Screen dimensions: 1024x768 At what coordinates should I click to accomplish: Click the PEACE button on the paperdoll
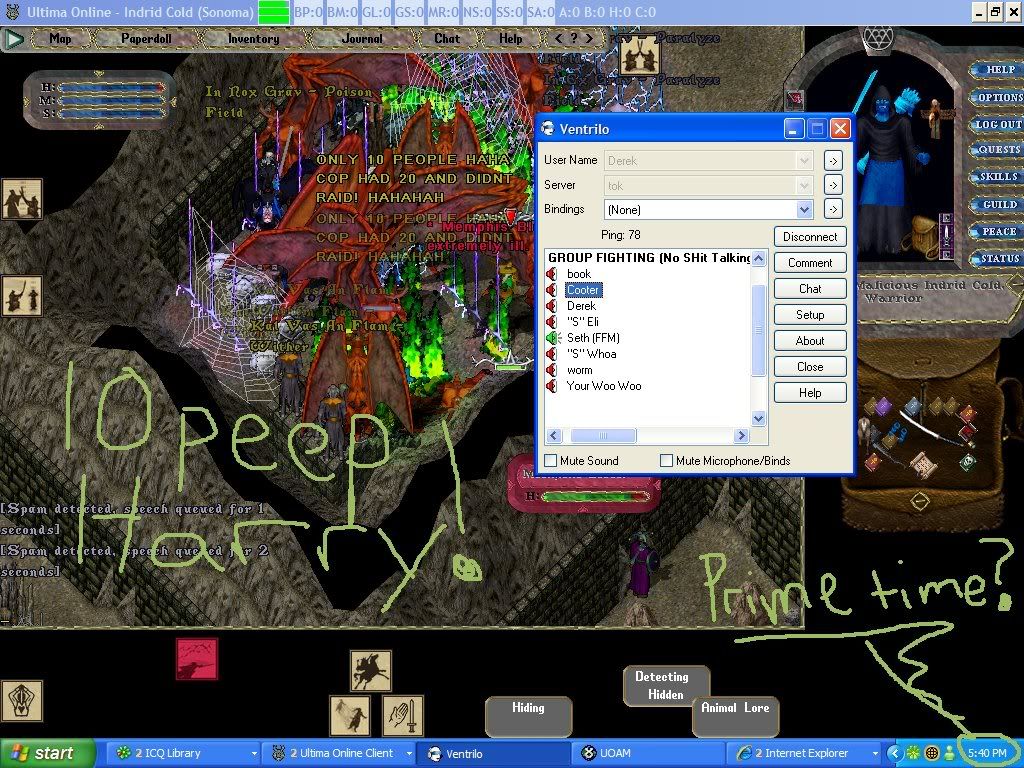point(999,231)
